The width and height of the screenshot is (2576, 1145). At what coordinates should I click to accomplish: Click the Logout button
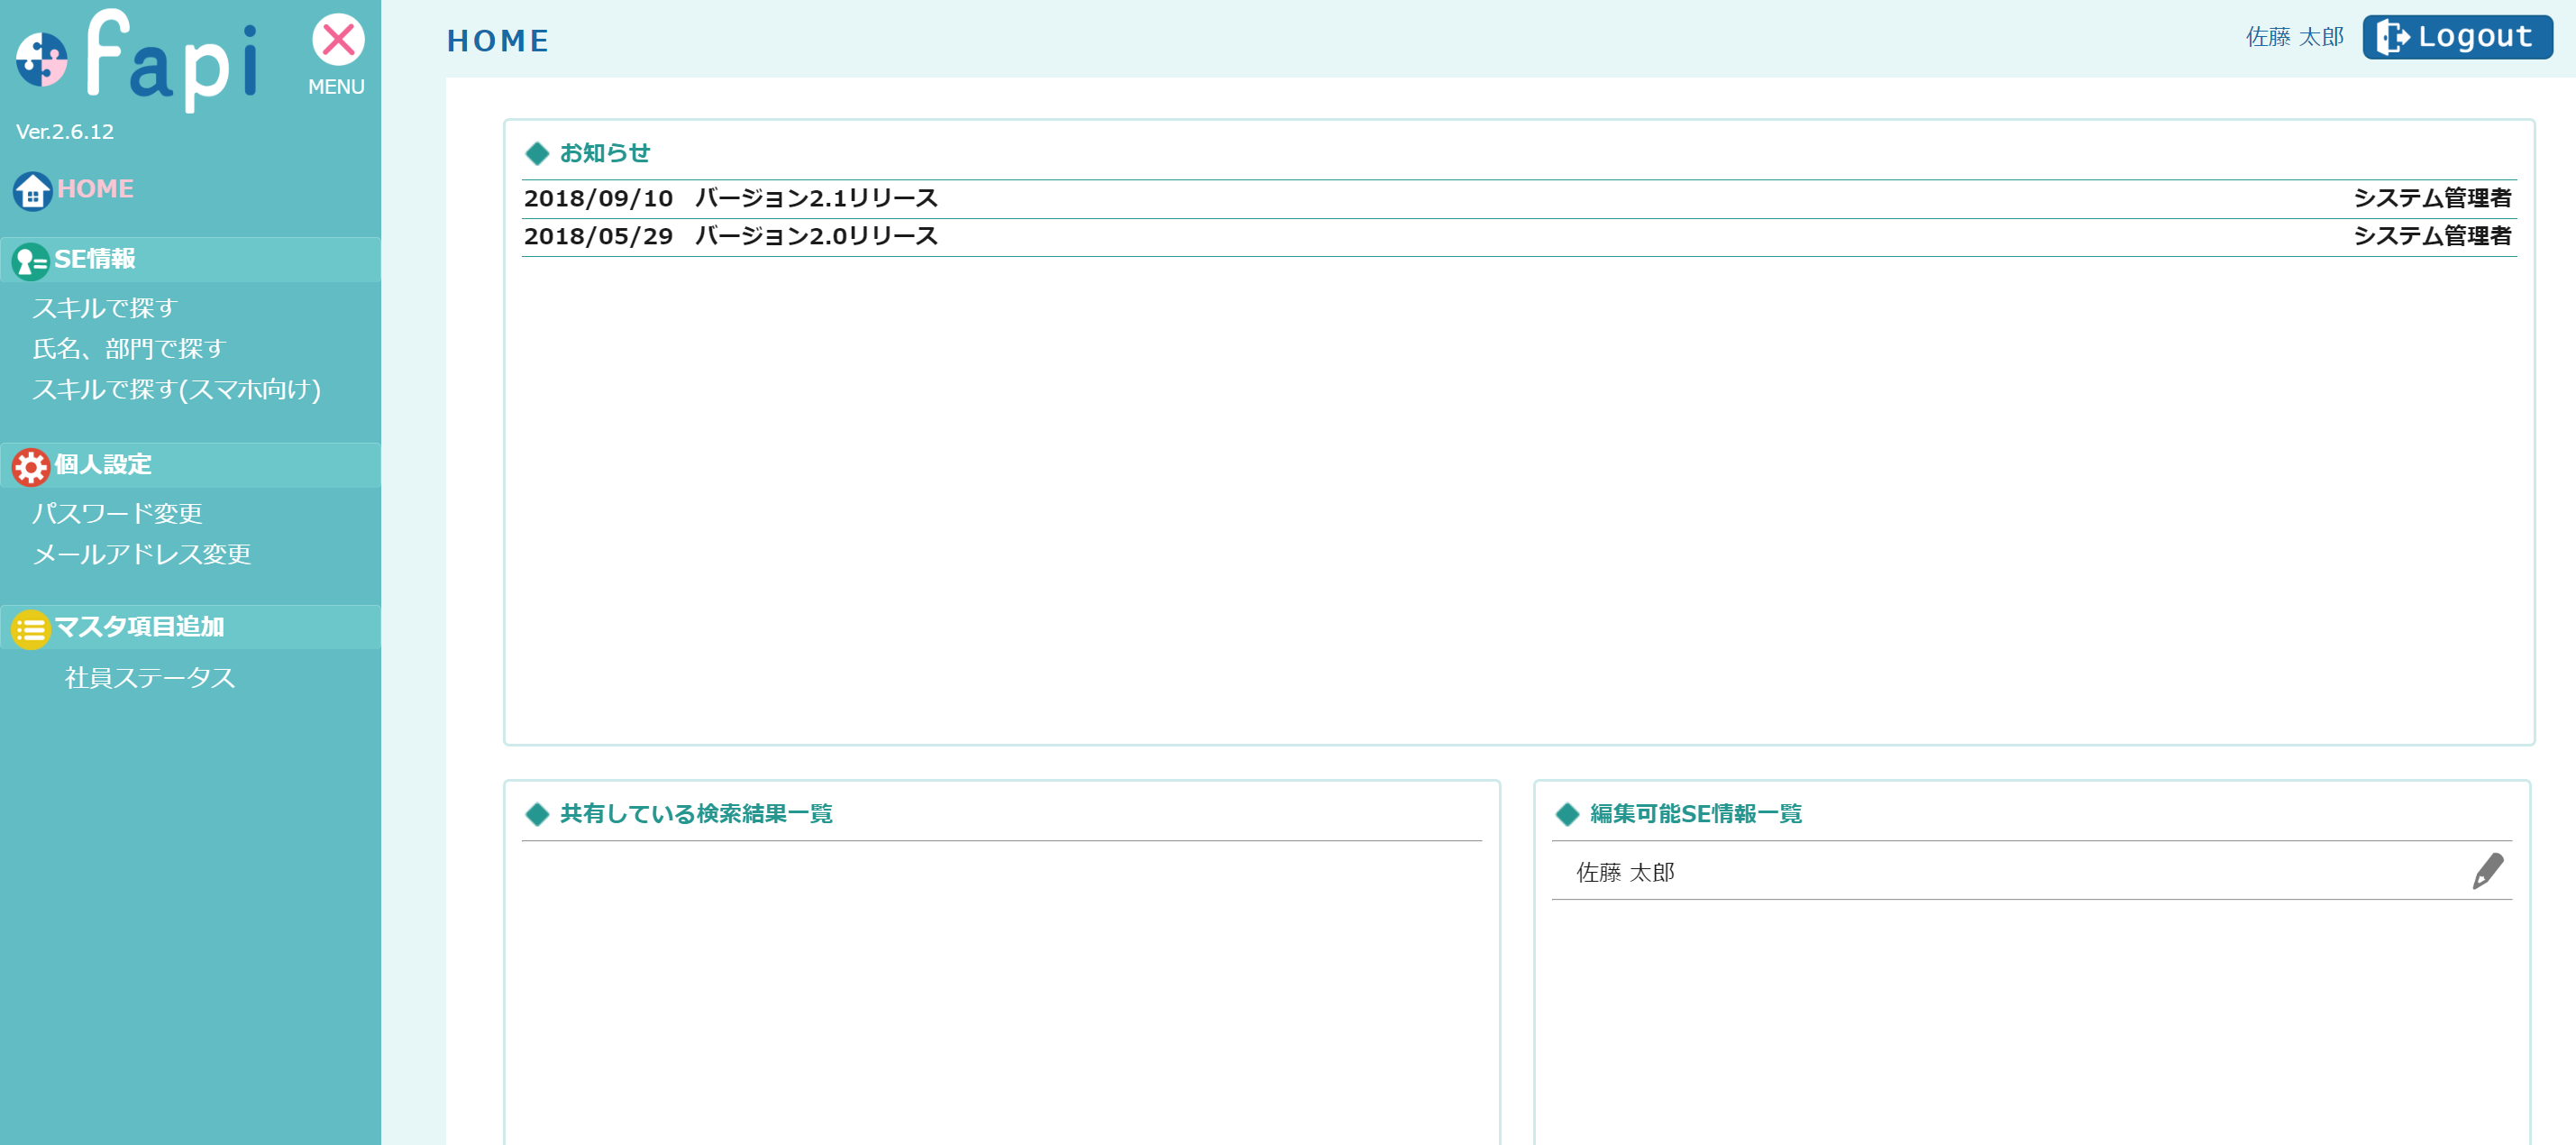[2457, 37]
